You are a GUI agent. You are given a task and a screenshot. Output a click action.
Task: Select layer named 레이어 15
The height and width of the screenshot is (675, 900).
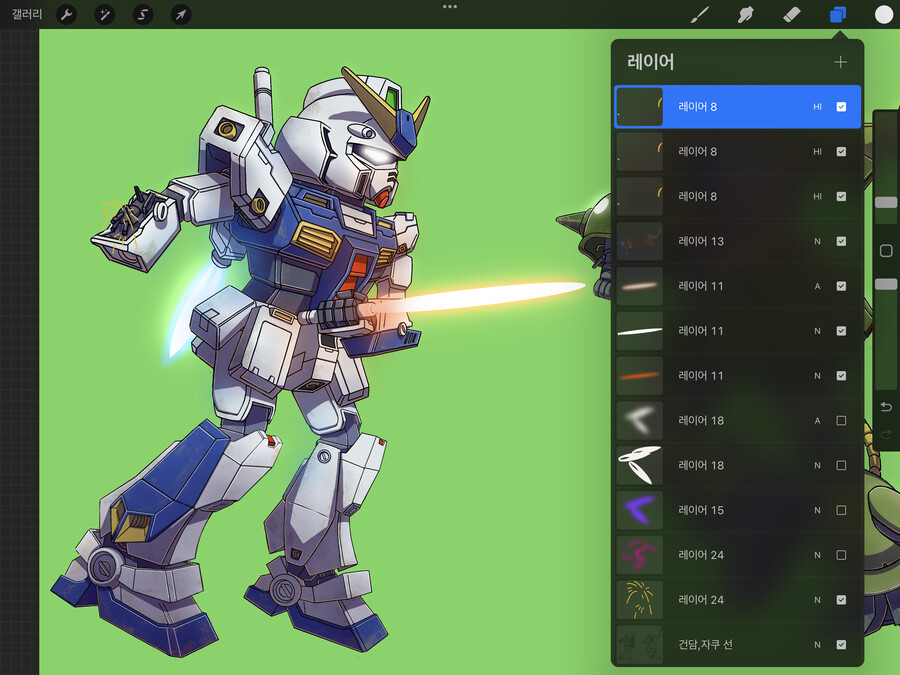[x=701, y=510]
